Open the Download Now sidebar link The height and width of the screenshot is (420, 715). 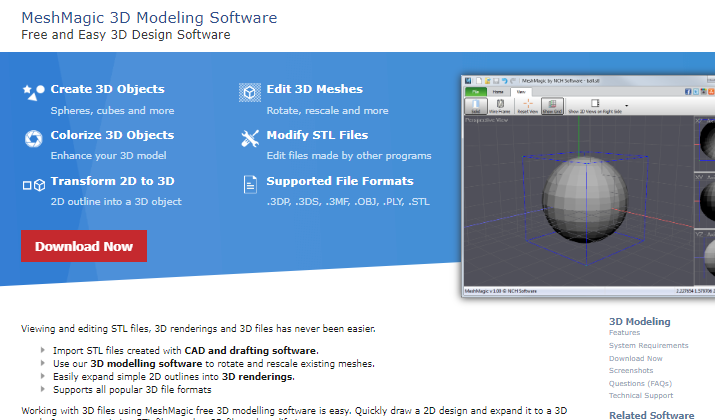(x=636, y=358)
